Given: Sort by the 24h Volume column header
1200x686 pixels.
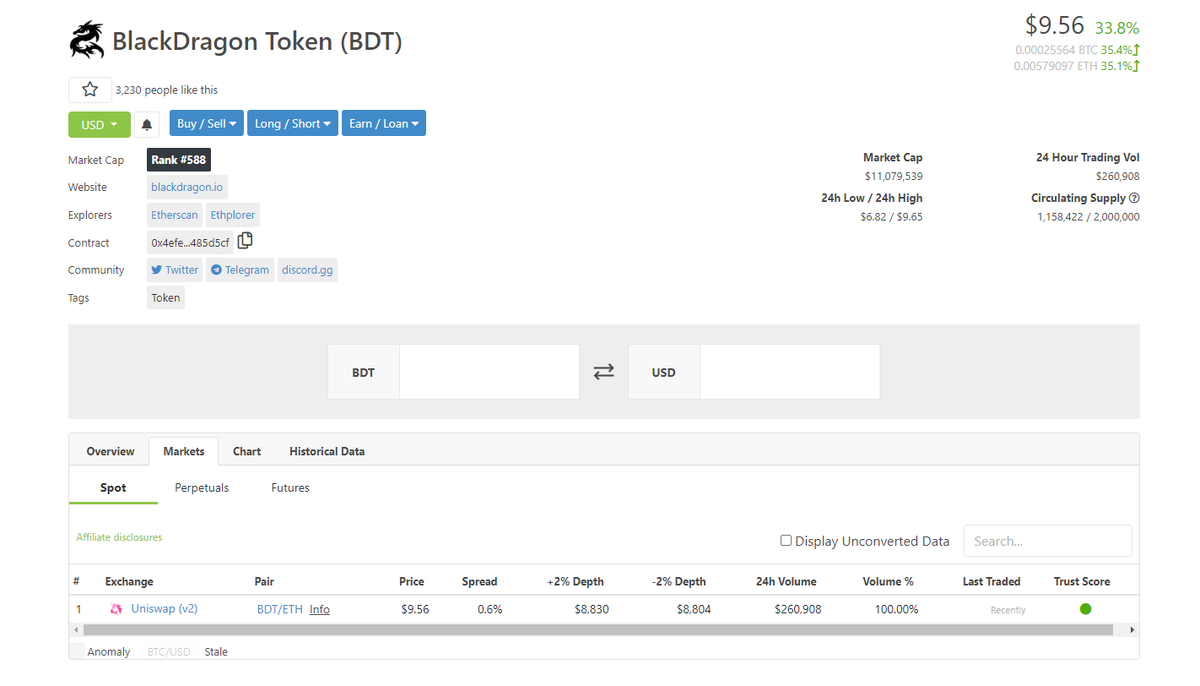Looking at the screenshot, I should [x=786, y=581].
